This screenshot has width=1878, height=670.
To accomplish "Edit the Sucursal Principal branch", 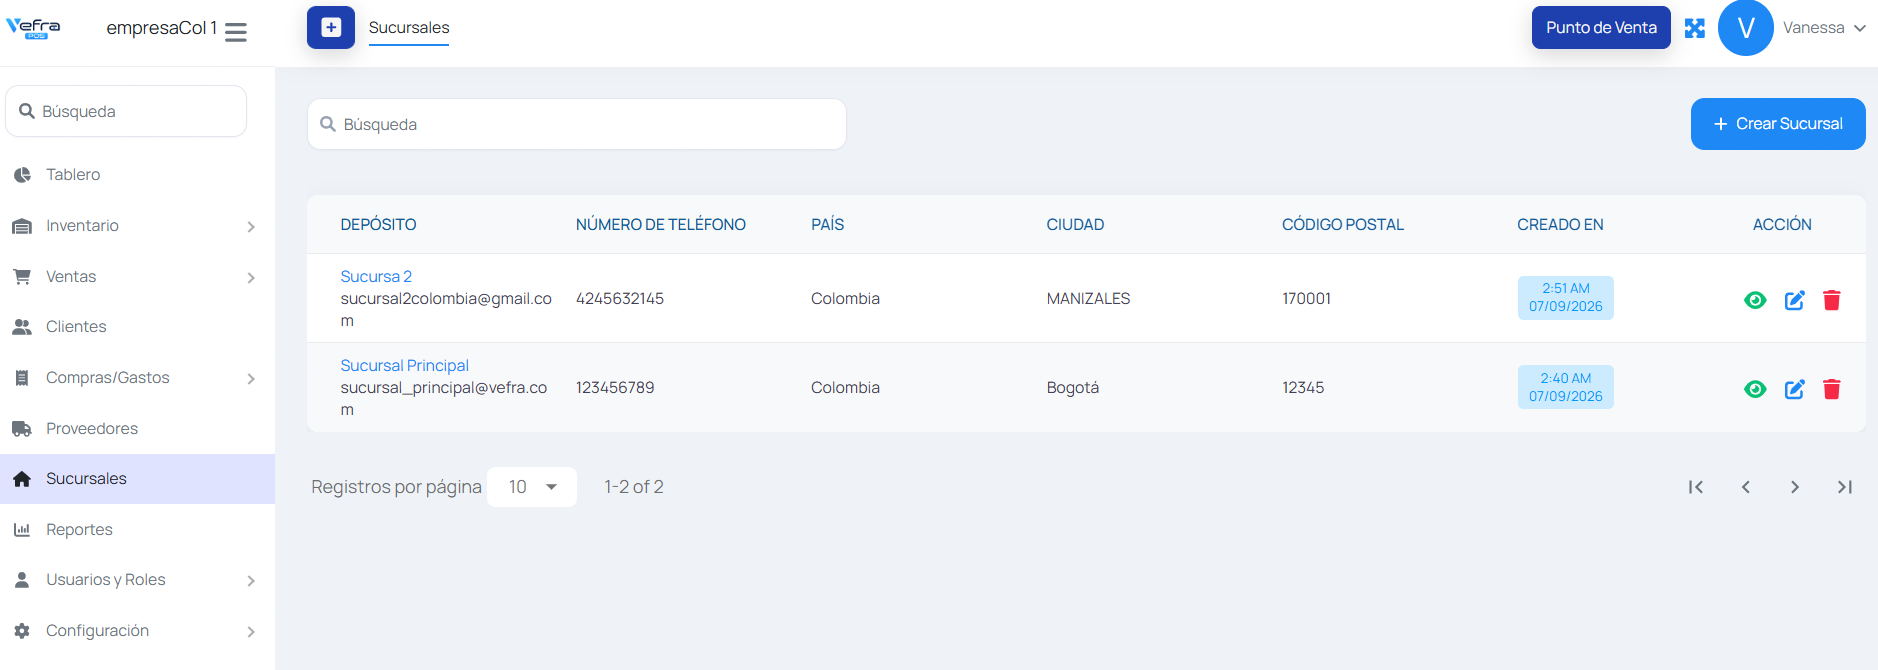I will 1795,389.
